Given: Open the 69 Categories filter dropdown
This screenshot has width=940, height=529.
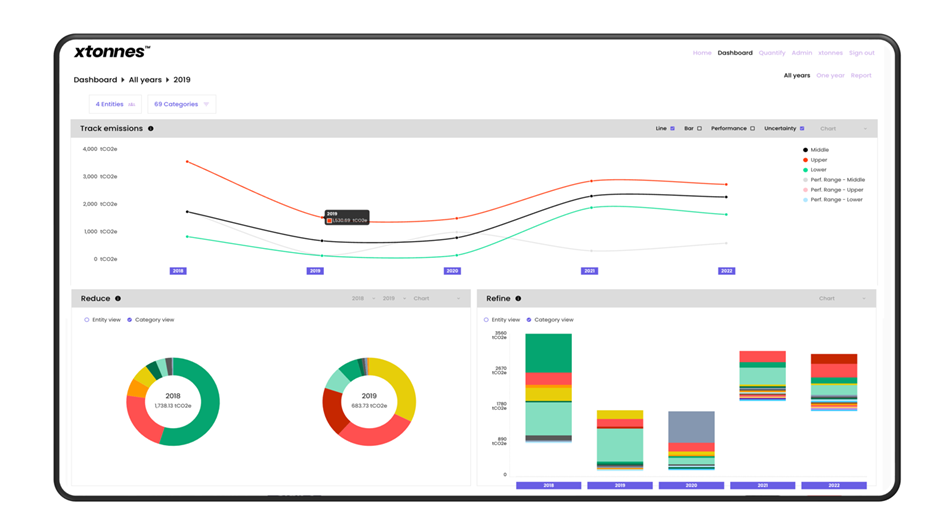Looking at the screenshot, I should click(x=181, y=104).
